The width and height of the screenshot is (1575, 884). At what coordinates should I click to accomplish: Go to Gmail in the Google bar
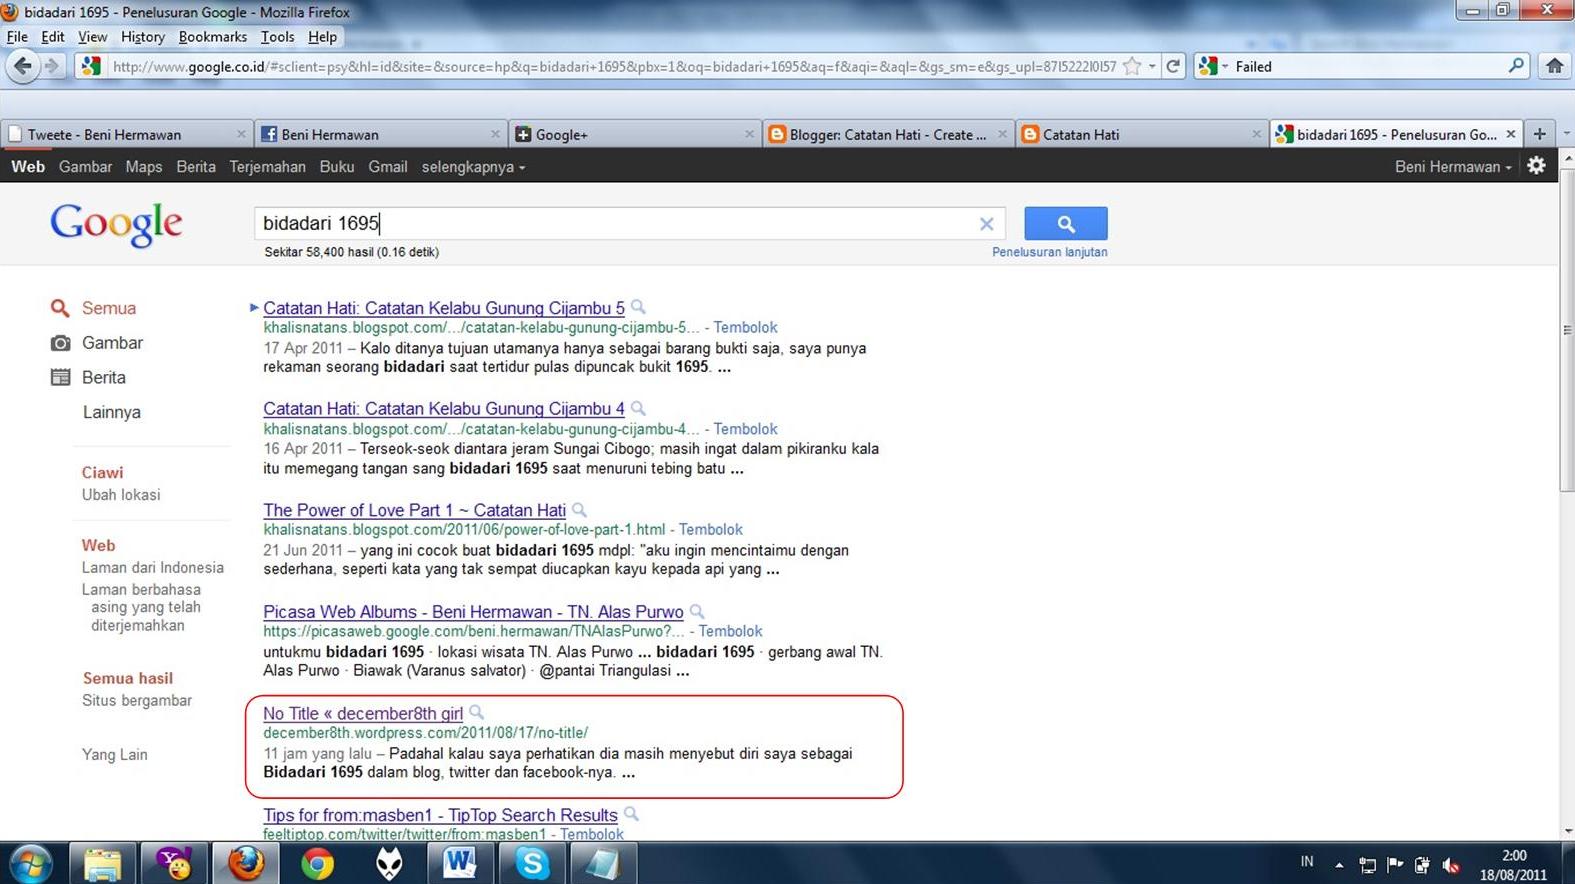[x=388, y=167]
